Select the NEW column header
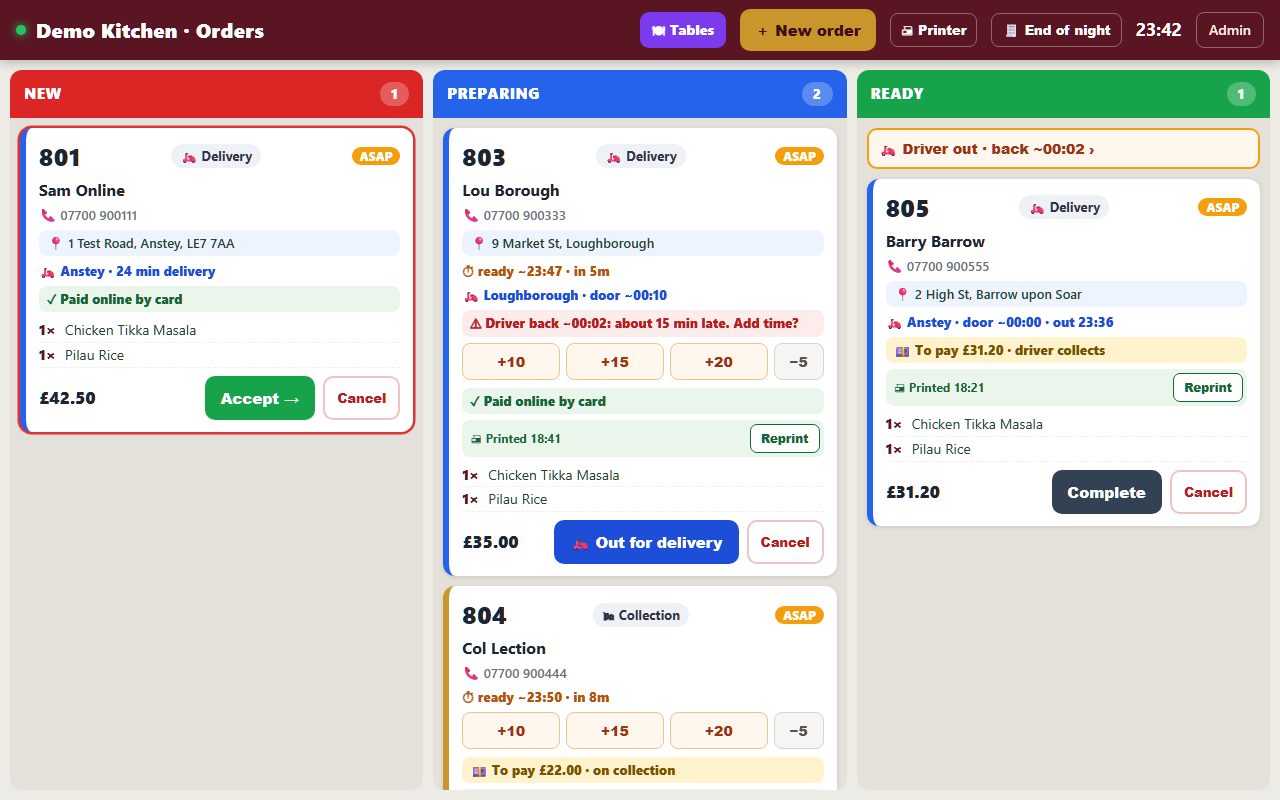 [x=216, y=94]
